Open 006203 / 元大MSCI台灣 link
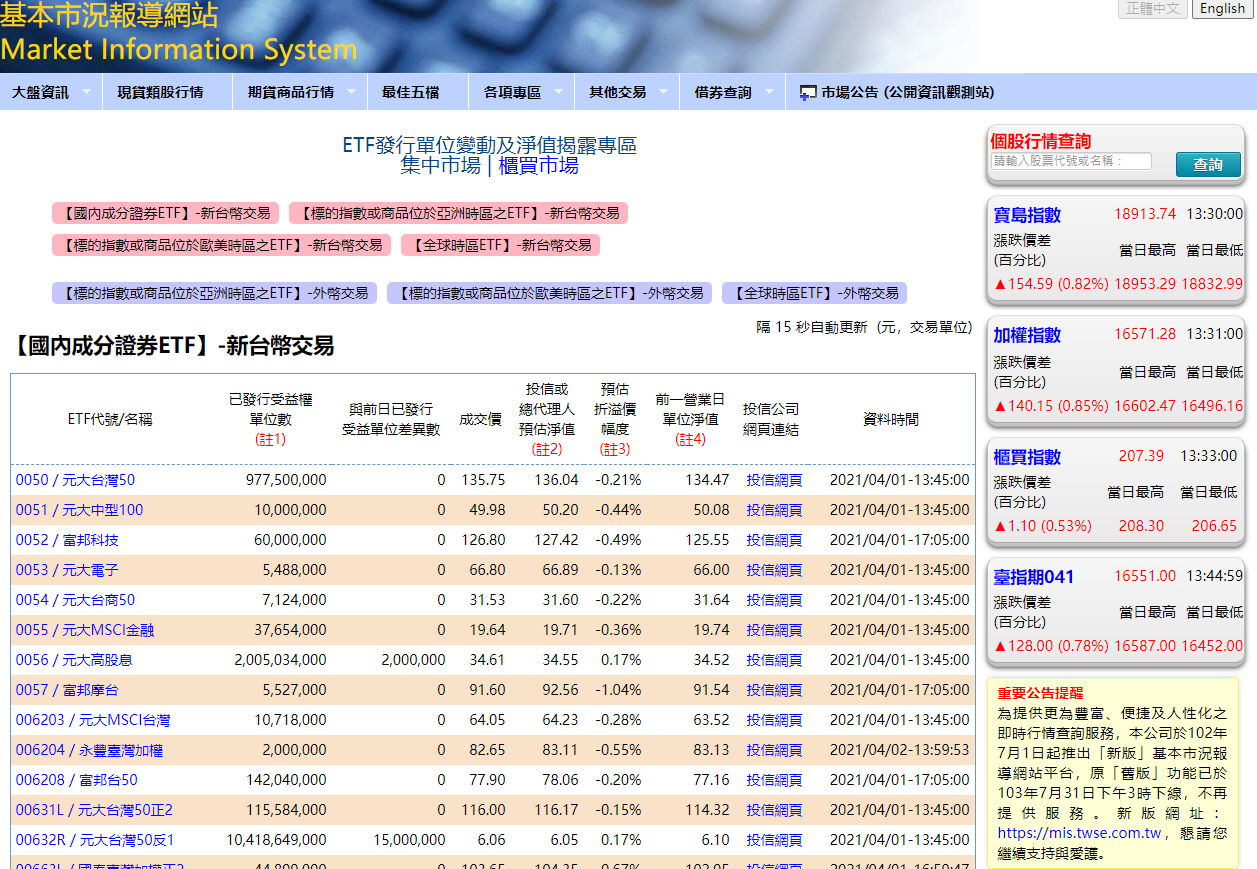Viewport: 1257px width, 869px height. (93, 720)
